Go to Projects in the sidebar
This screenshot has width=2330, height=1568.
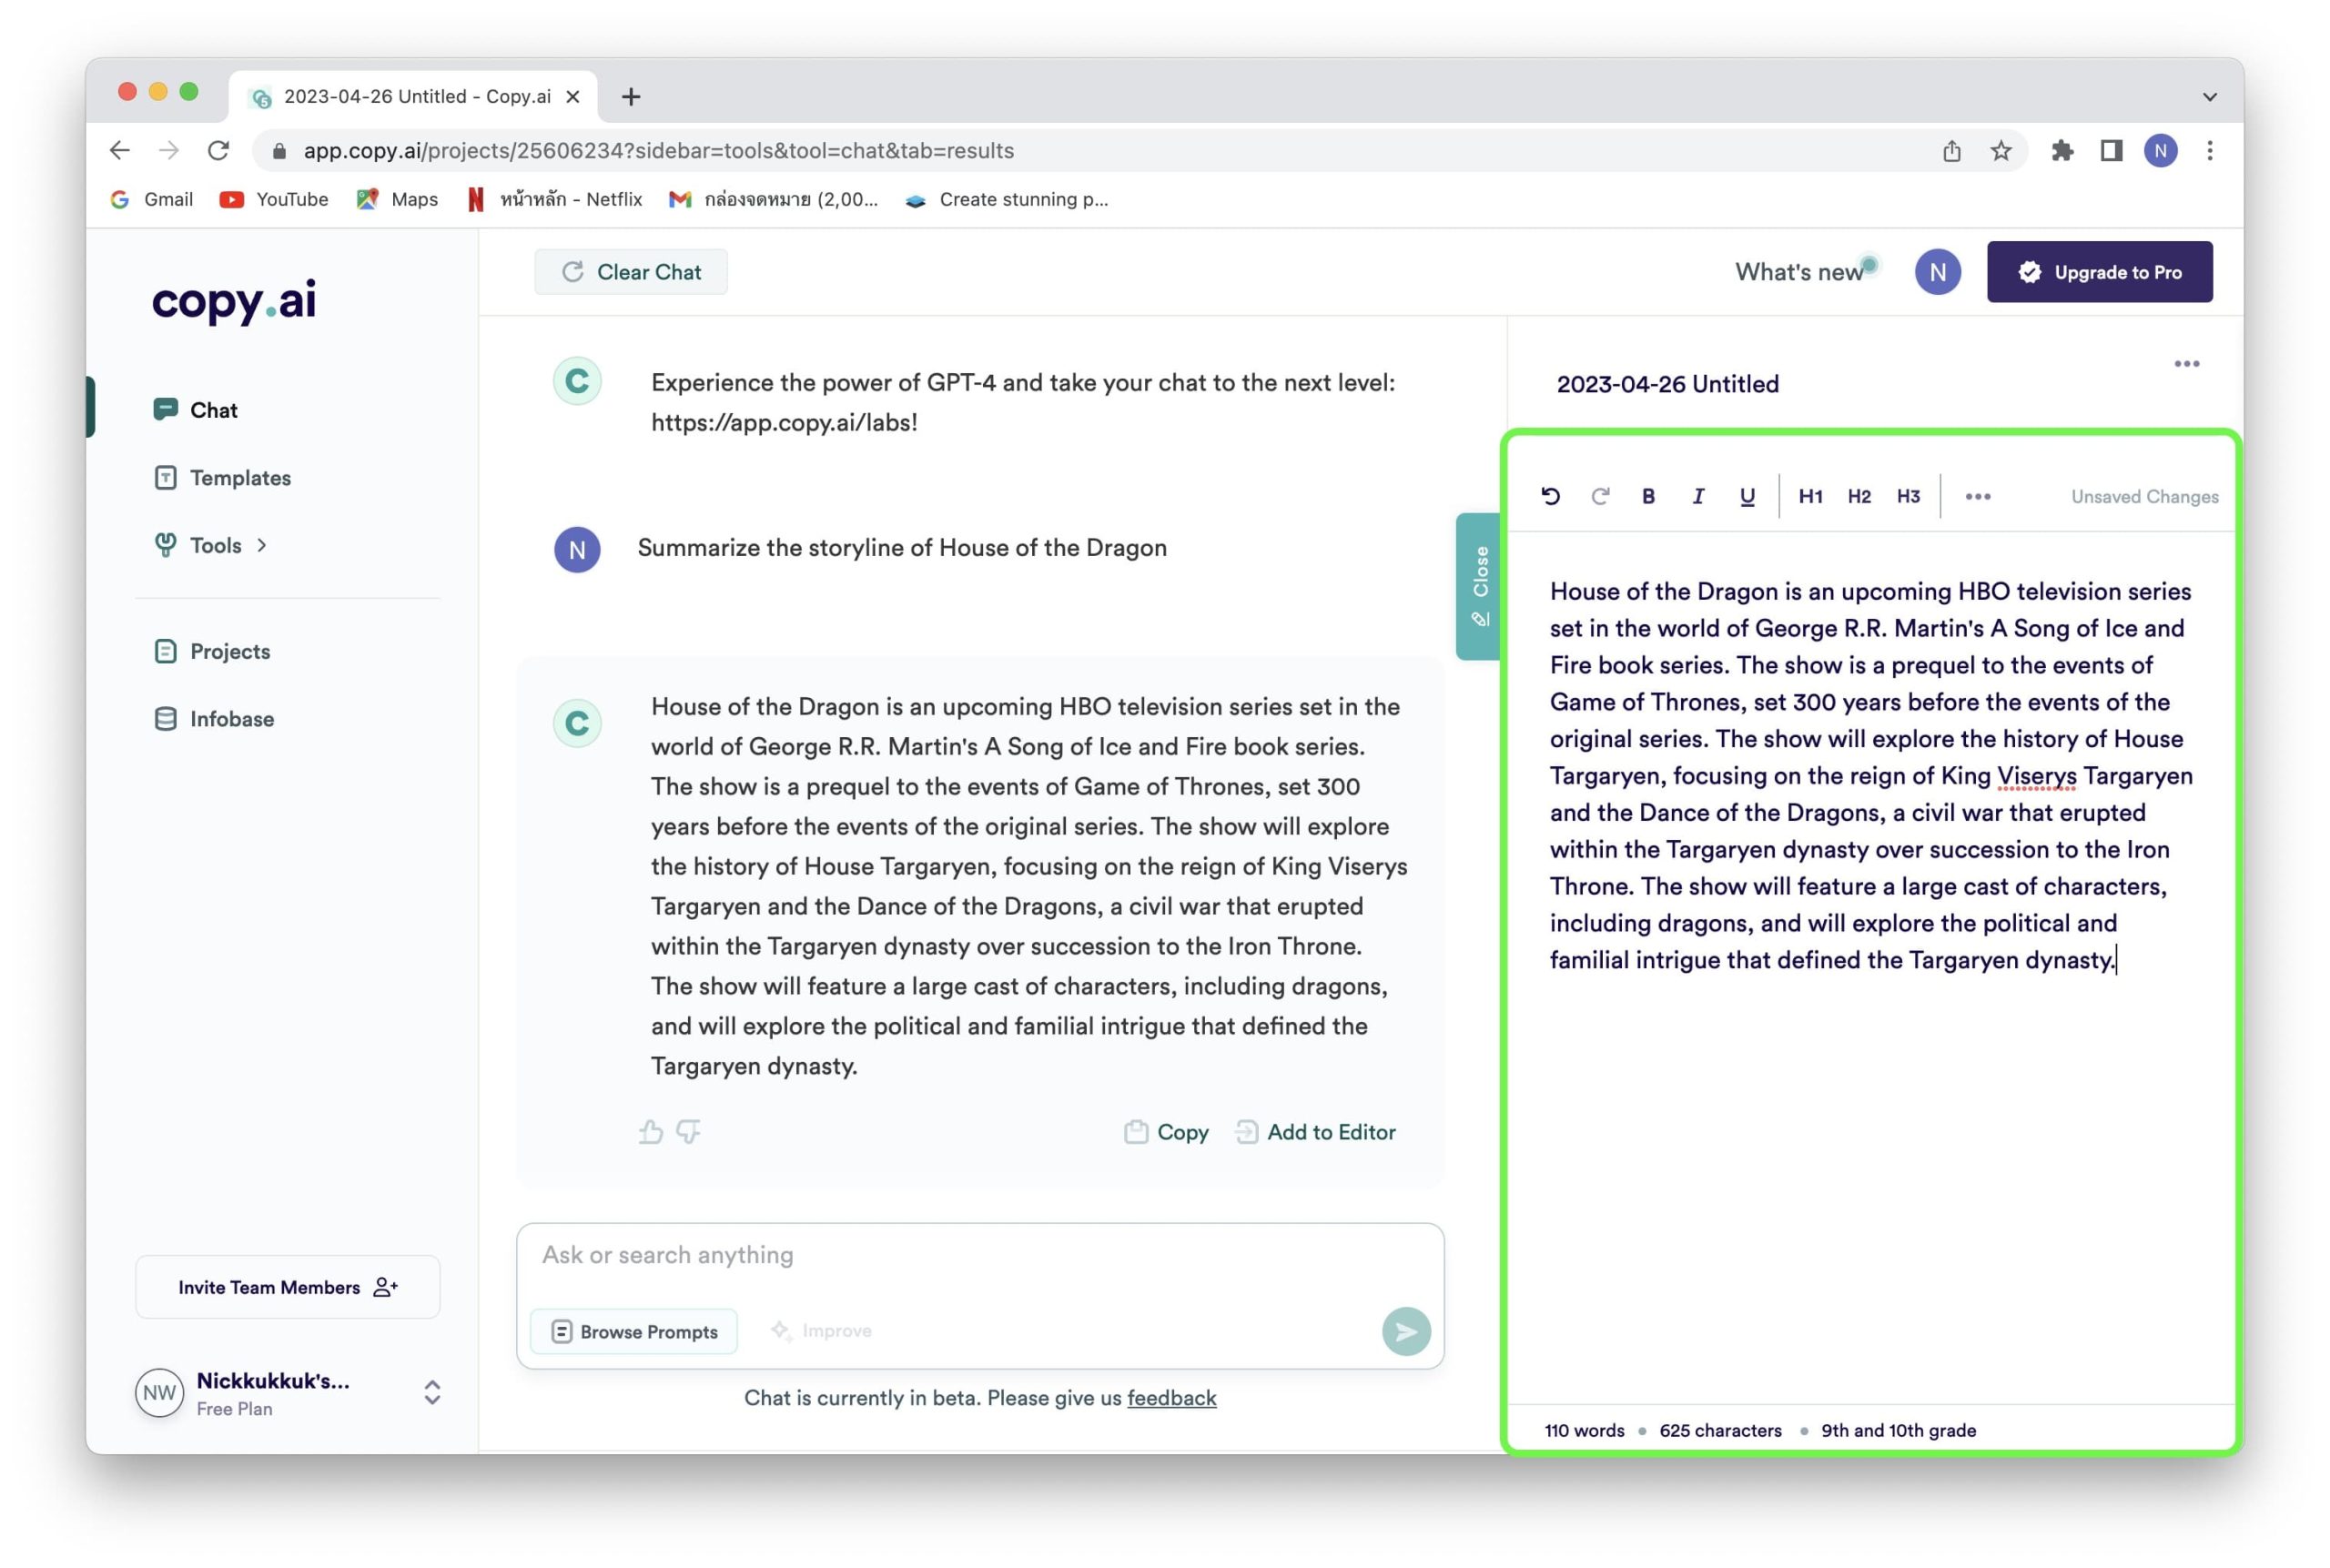point(230,651)
